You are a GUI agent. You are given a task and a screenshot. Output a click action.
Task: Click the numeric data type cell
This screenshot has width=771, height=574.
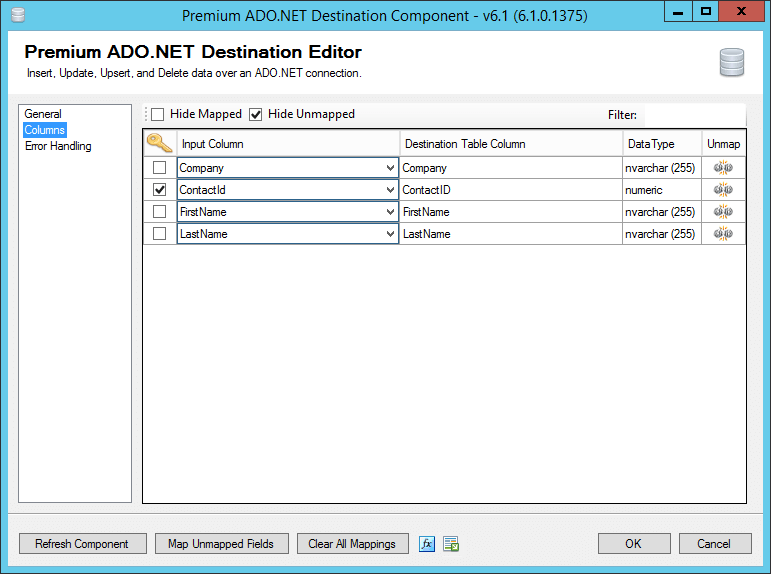coord(662,190)
